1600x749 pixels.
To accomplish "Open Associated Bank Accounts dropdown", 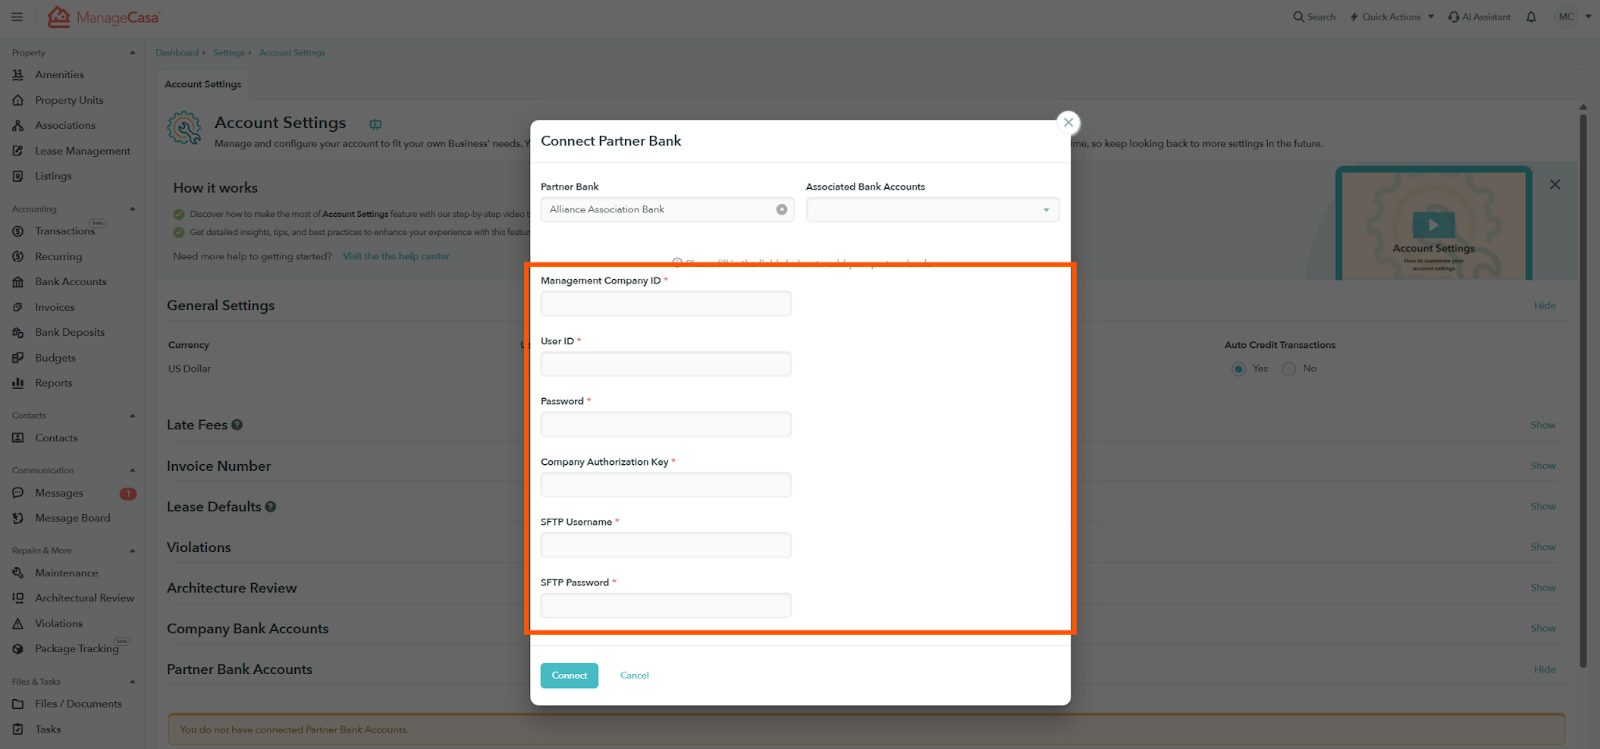I will 932,210.
